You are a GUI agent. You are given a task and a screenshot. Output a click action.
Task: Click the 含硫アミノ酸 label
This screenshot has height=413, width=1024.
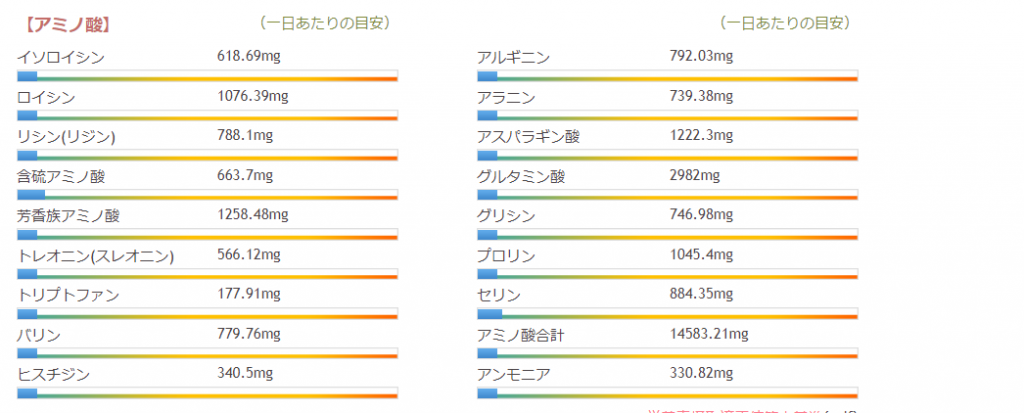coord(61,176)
